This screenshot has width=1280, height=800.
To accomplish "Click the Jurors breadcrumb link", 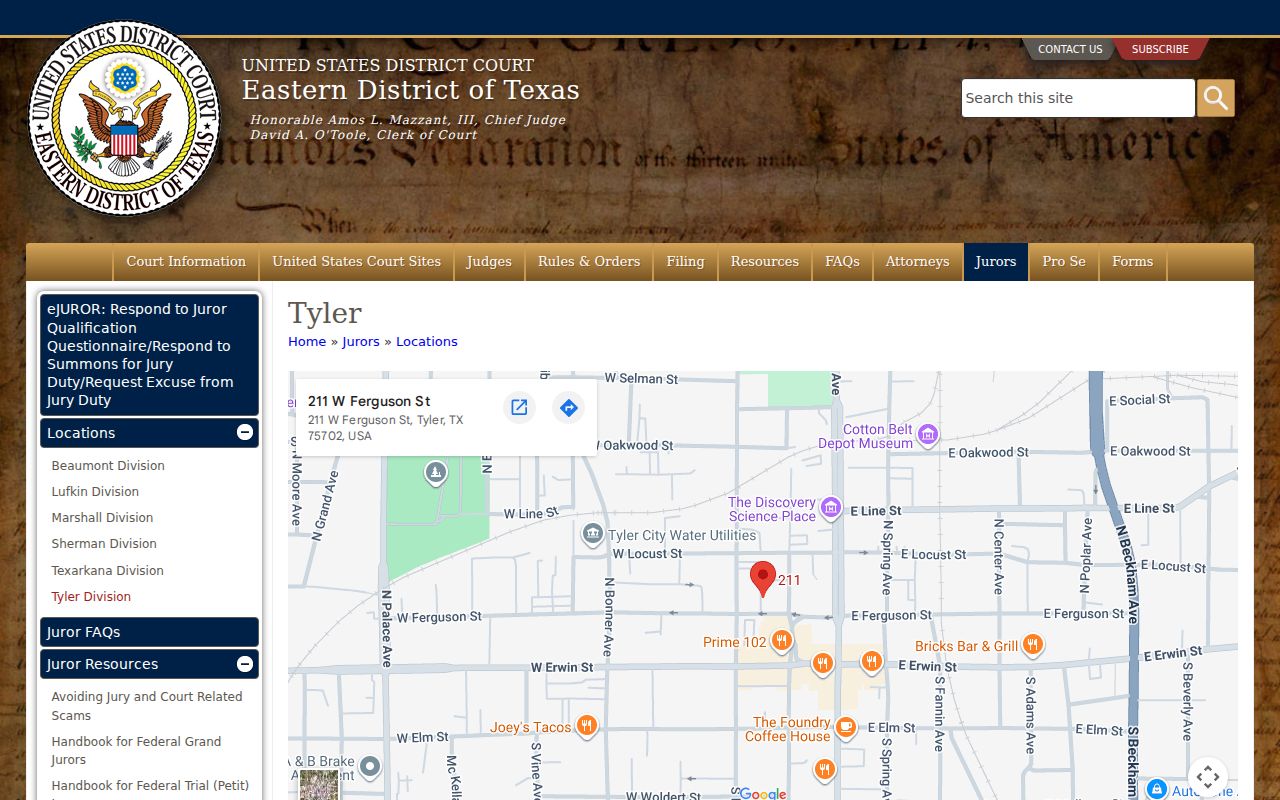I will point(361,341).
